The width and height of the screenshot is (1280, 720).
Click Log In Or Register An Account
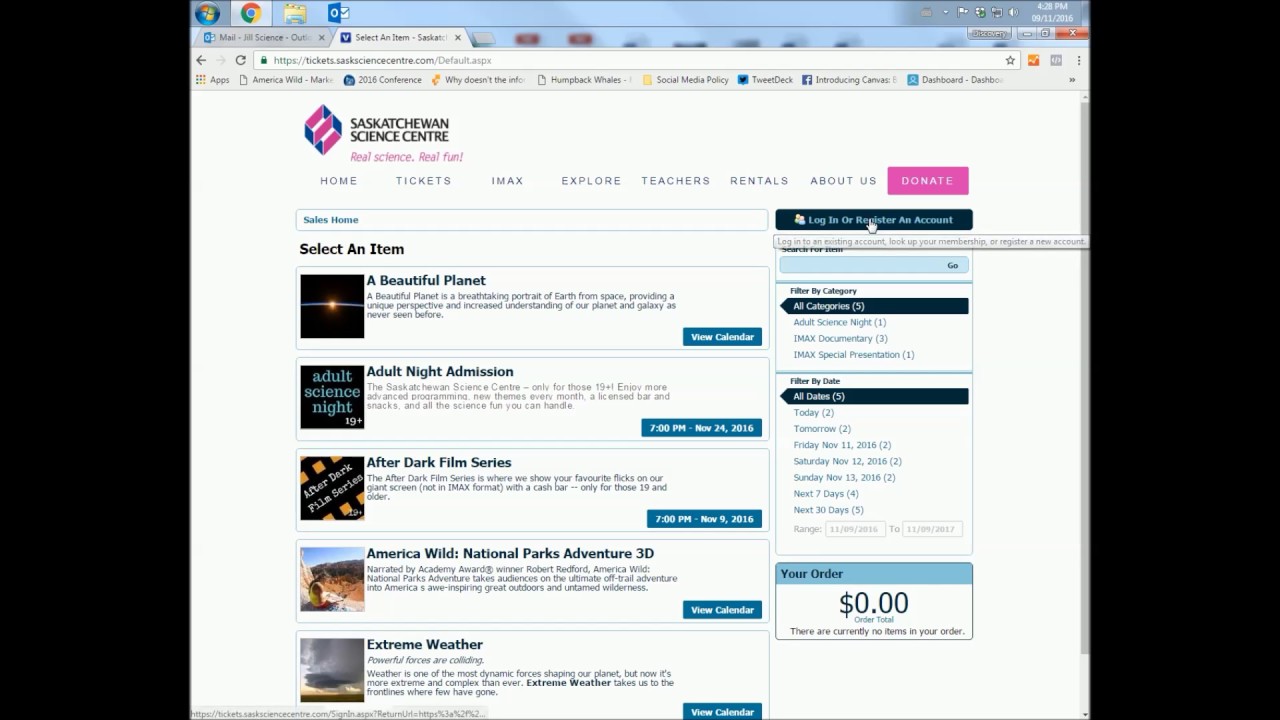874,220
